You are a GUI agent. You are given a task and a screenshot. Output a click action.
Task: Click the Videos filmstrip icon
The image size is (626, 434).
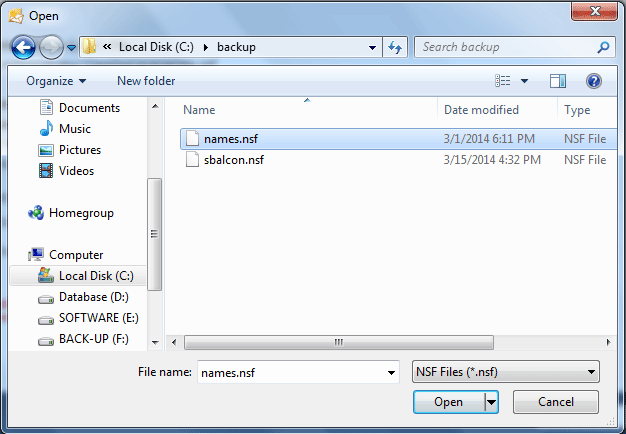point(46,171)
